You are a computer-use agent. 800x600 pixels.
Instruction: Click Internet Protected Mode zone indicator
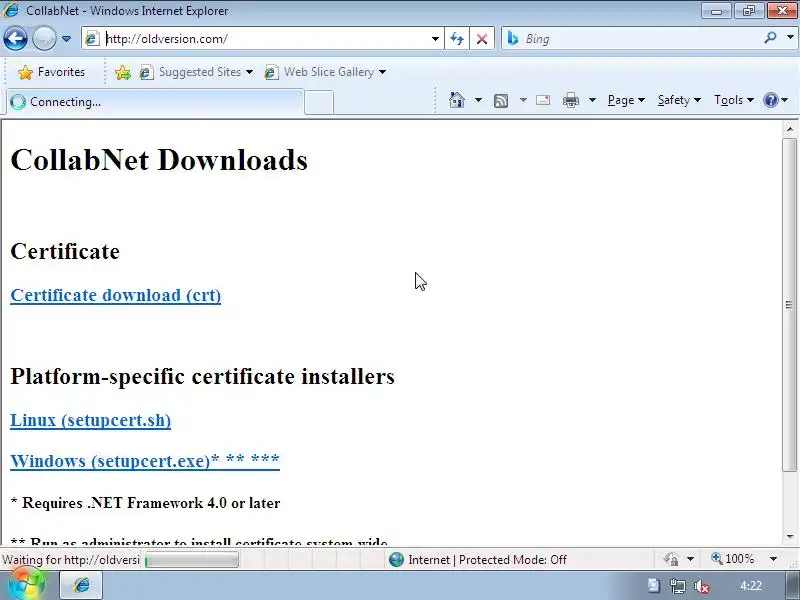(x=478, y=560)
